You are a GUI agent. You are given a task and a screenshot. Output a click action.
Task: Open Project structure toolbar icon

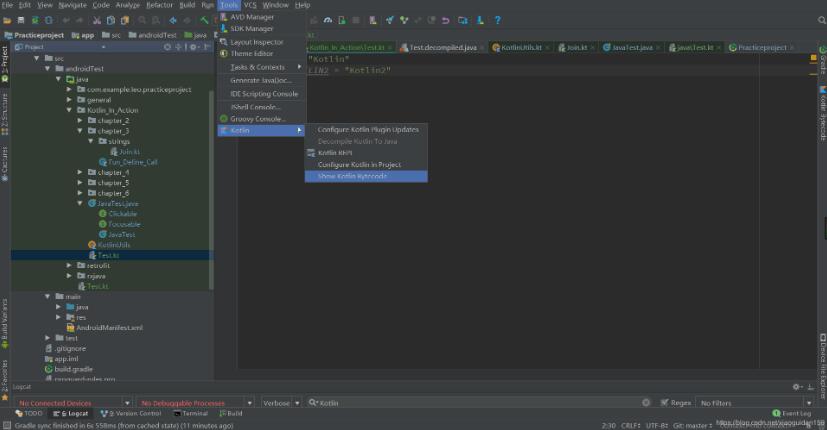[463, 20]
